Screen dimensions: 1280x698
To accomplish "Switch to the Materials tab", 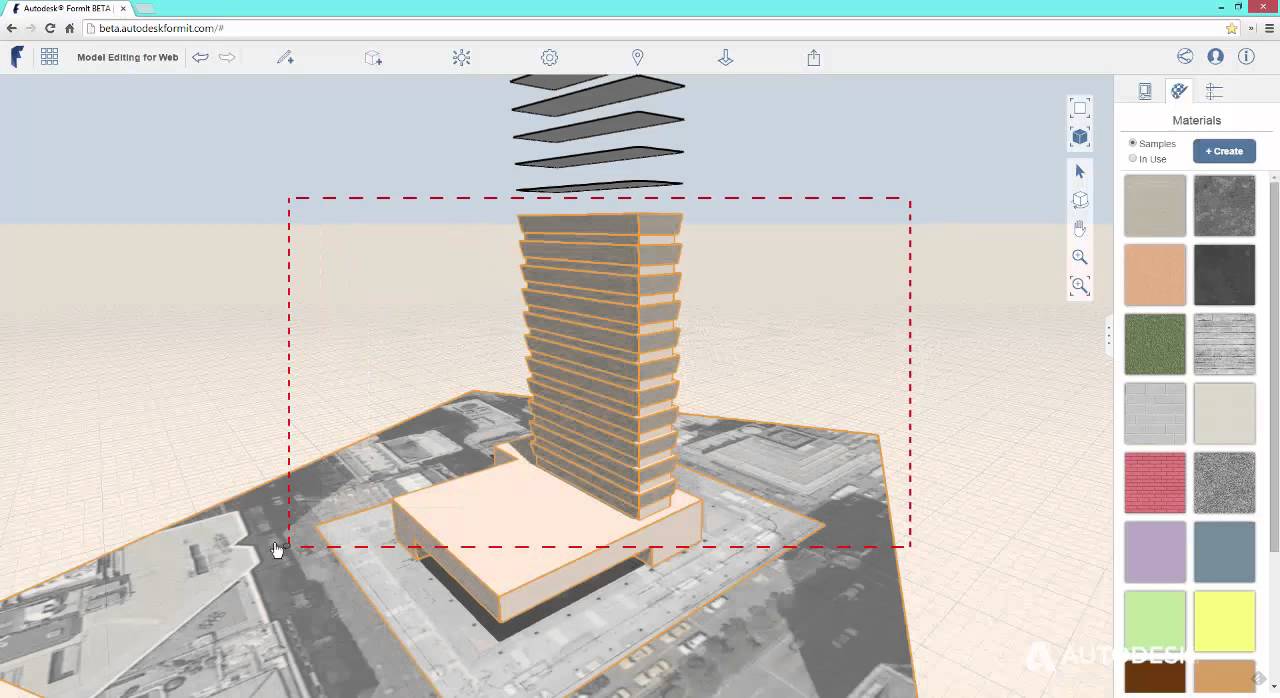I will [1179, 91].
